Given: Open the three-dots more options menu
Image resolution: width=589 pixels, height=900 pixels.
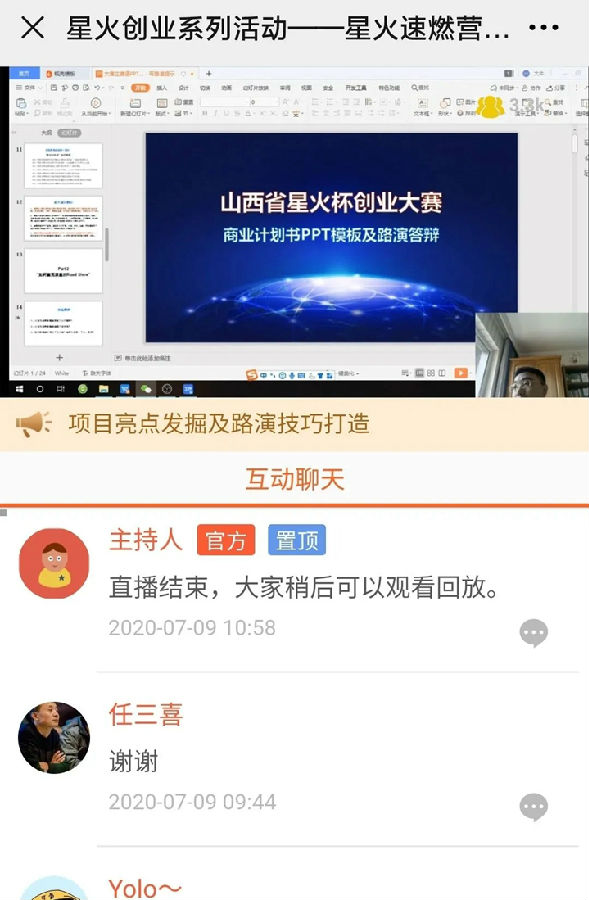Looking at the screenshot, I should pyautogui.click(x=543, y=27).
